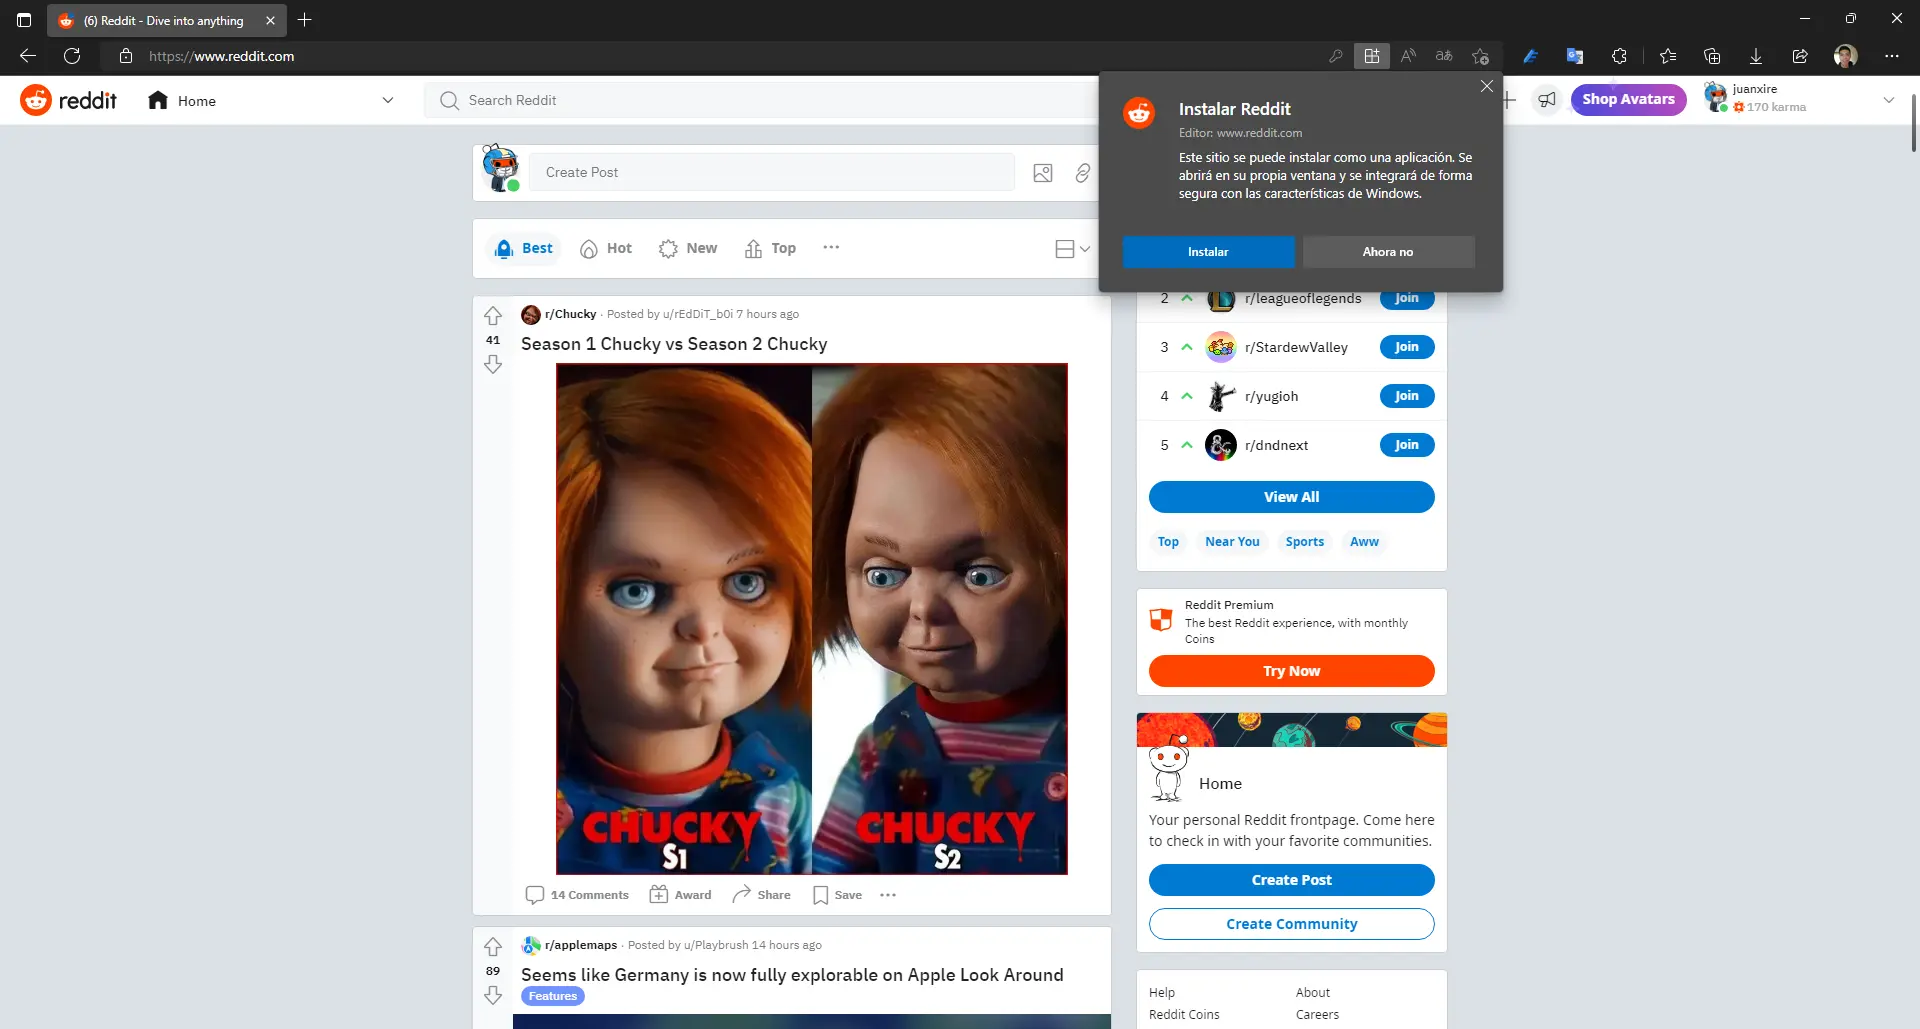
Task: Open the browser Extensions puzzle icon
Action: pos(1619,56)
